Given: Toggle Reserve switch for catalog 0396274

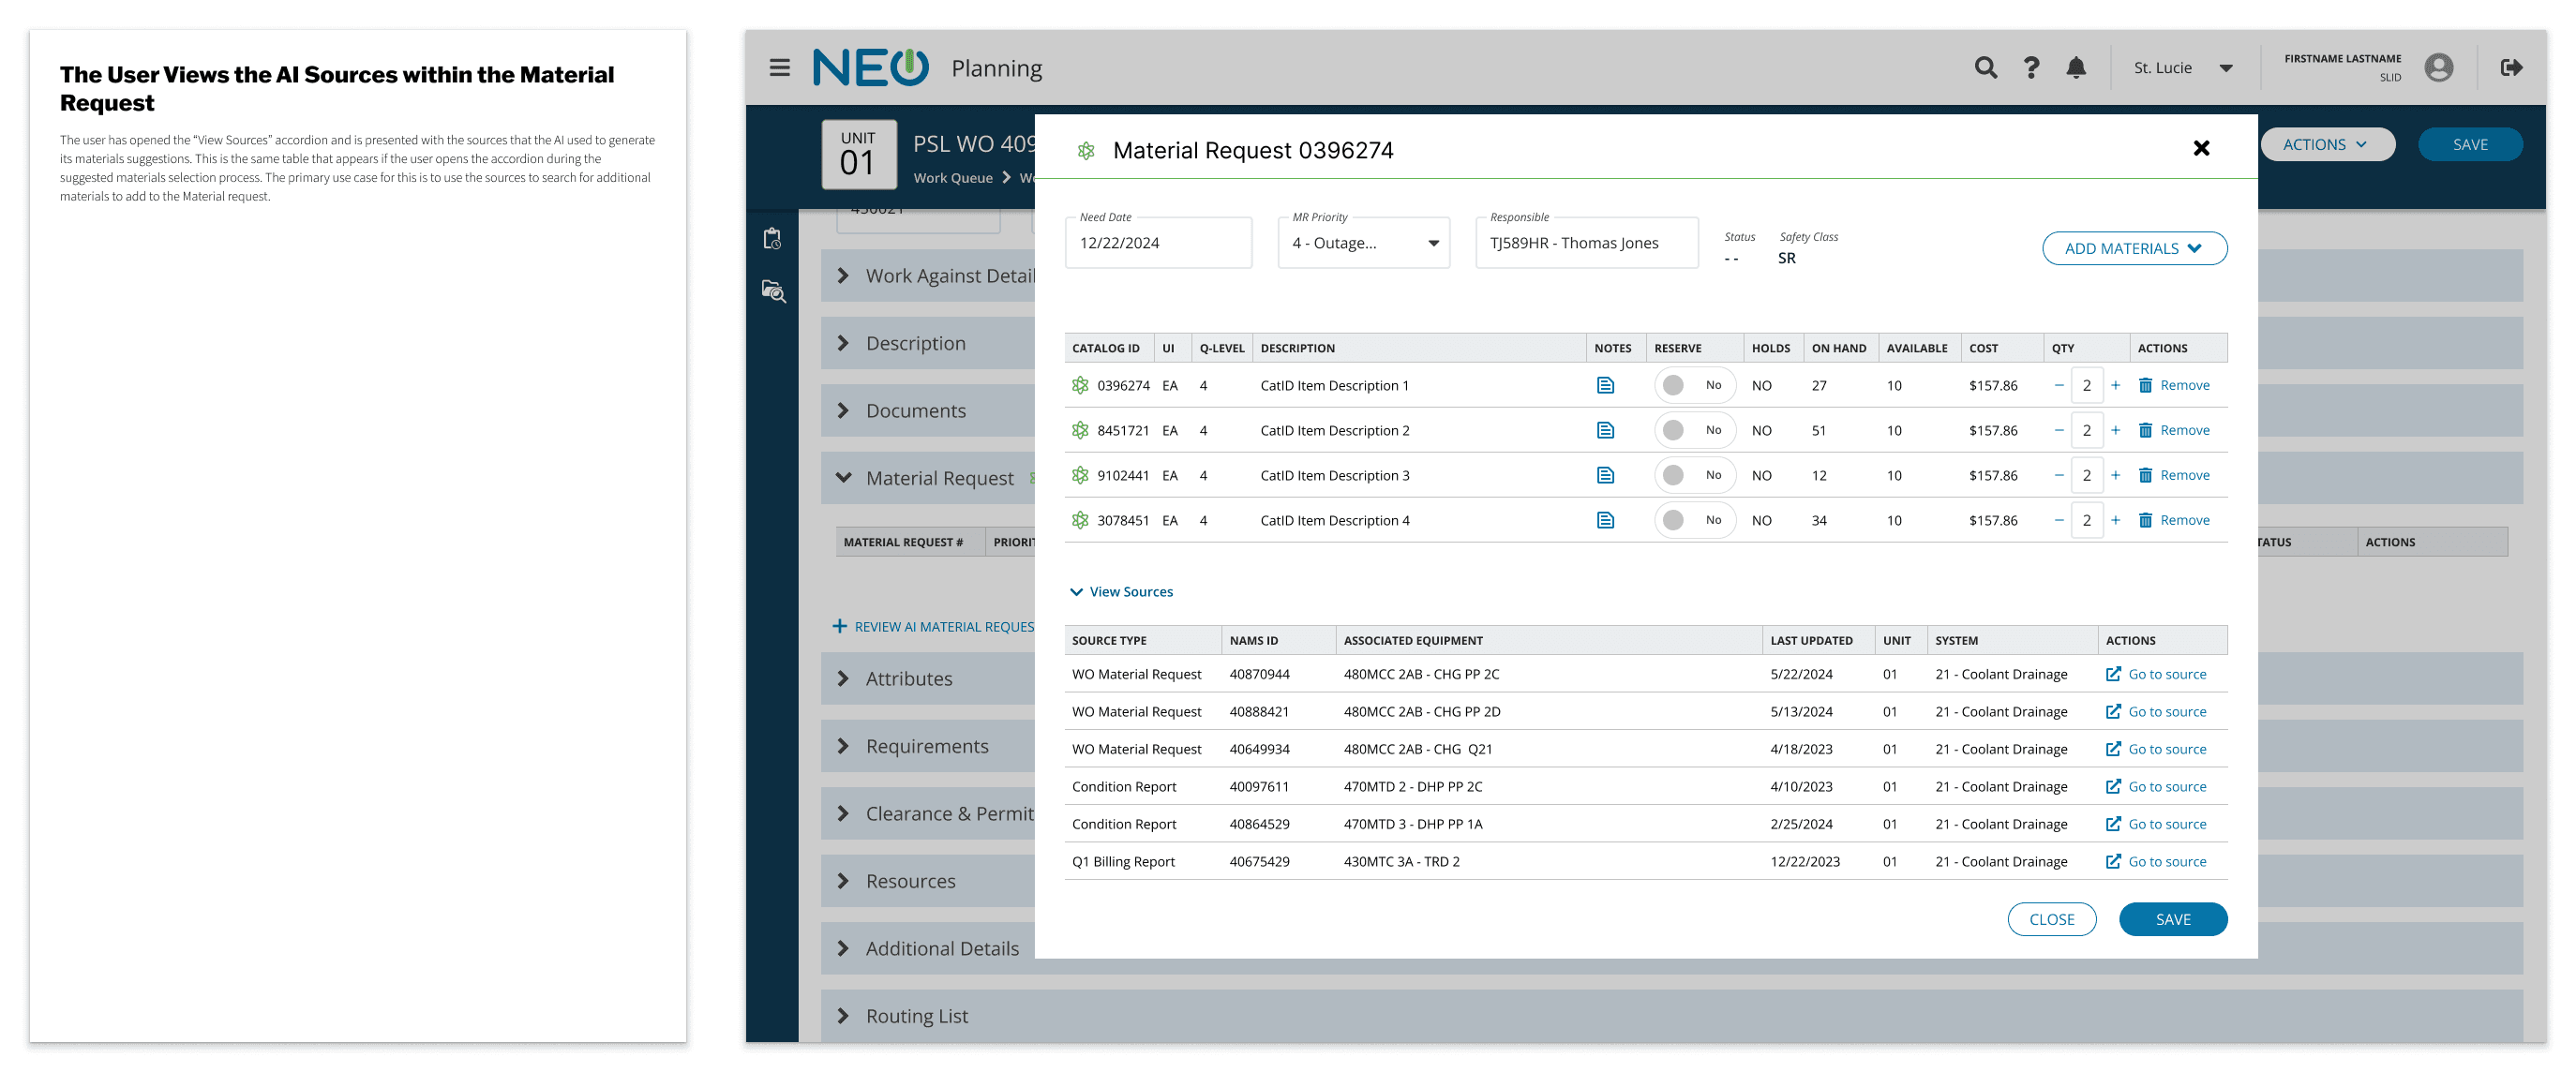Looking at the screenshot, I should tap(1693, 385).
